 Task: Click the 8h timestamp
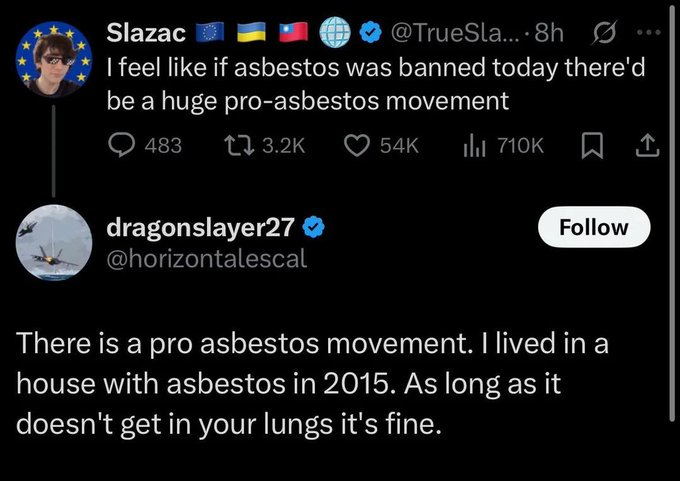550,33
